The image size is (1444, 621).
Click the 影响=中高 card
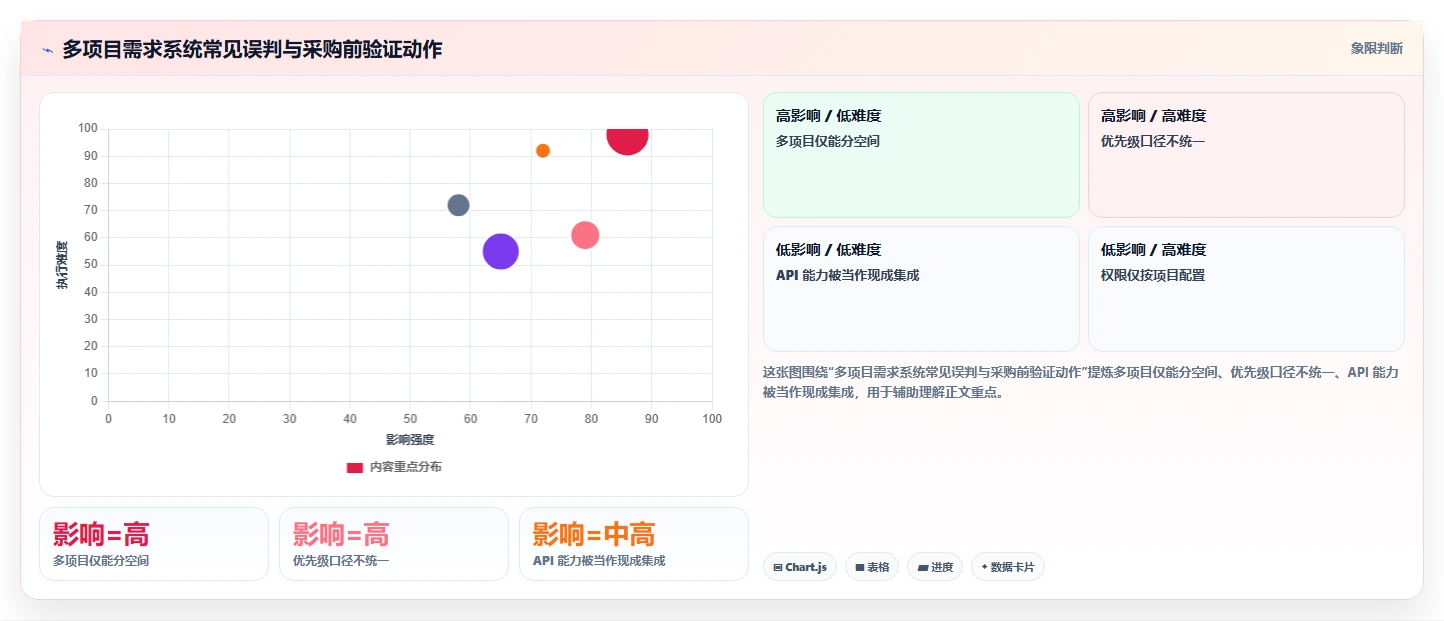(x=634, y=544)
